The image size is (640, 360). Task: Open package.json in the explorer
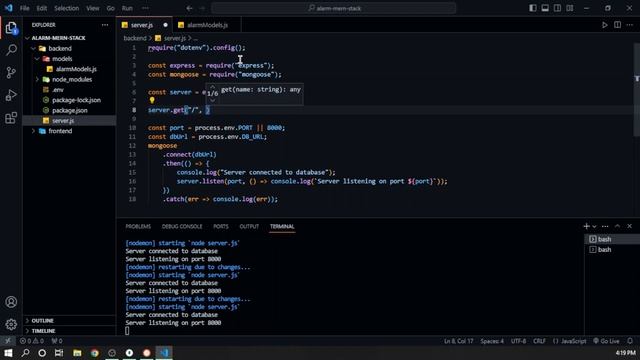tap(70, 111)
